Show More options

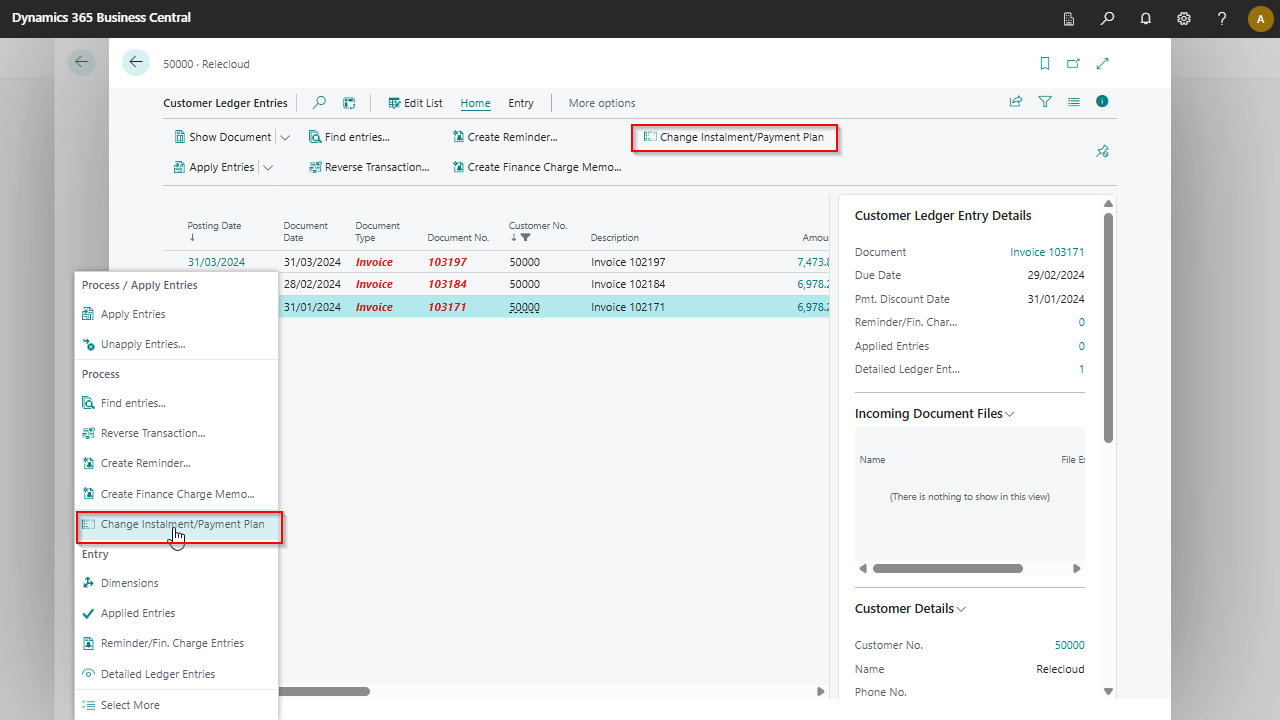[x=602, y=103]
